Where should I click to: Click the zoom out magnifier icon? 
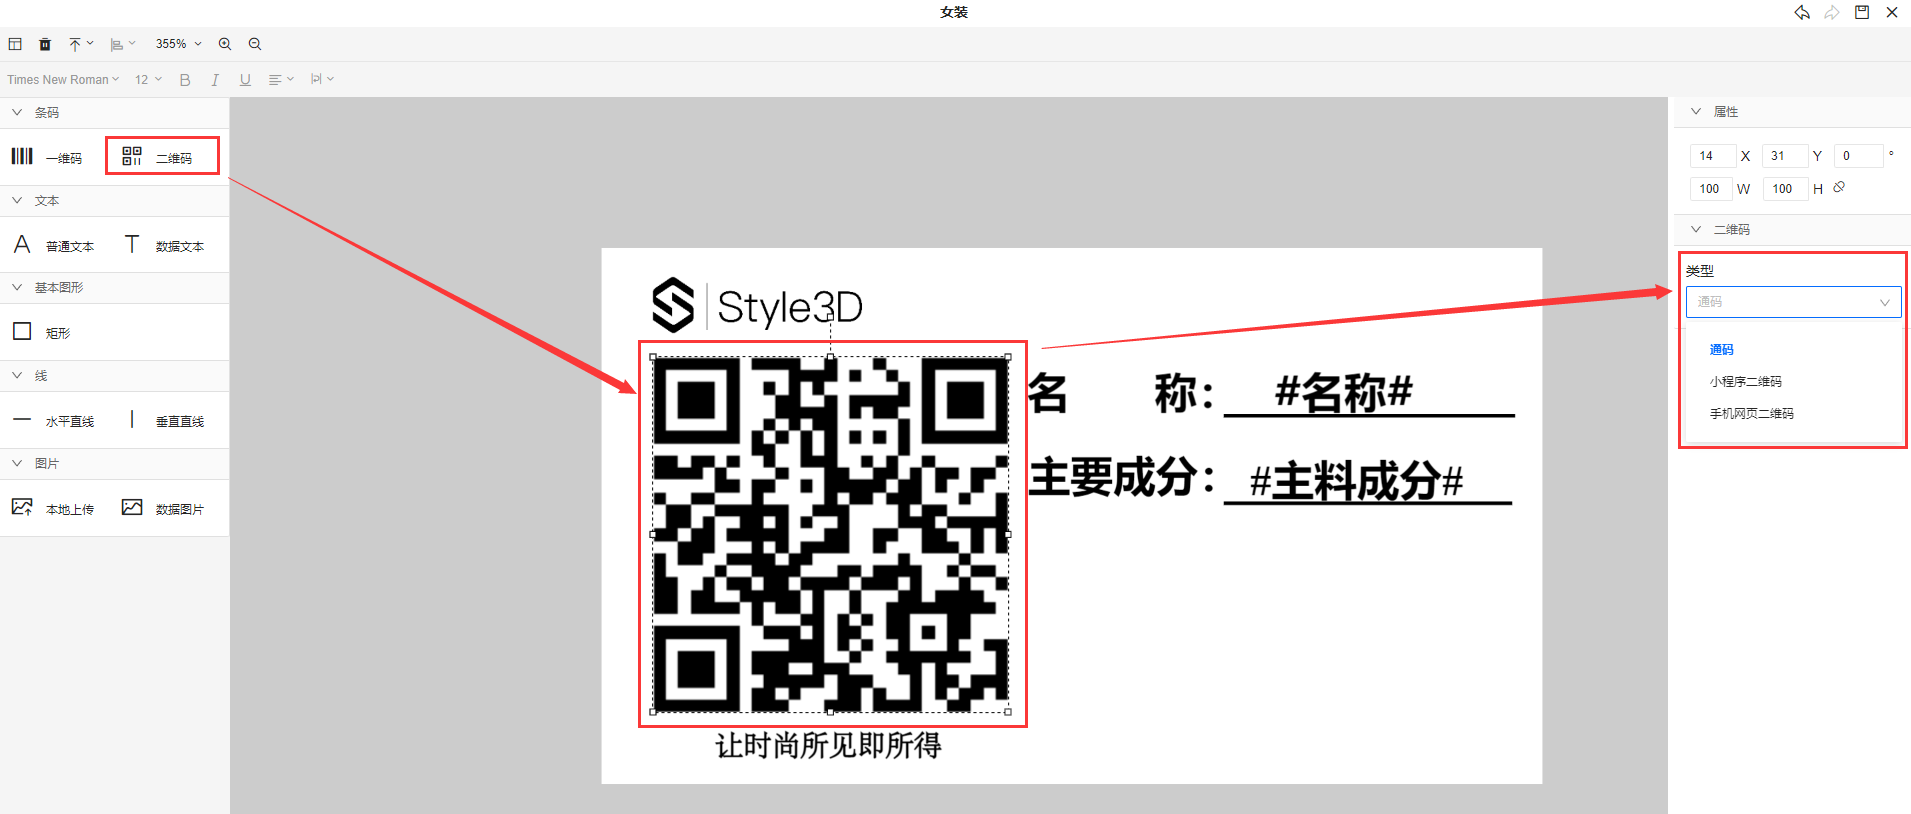point(255,44)
